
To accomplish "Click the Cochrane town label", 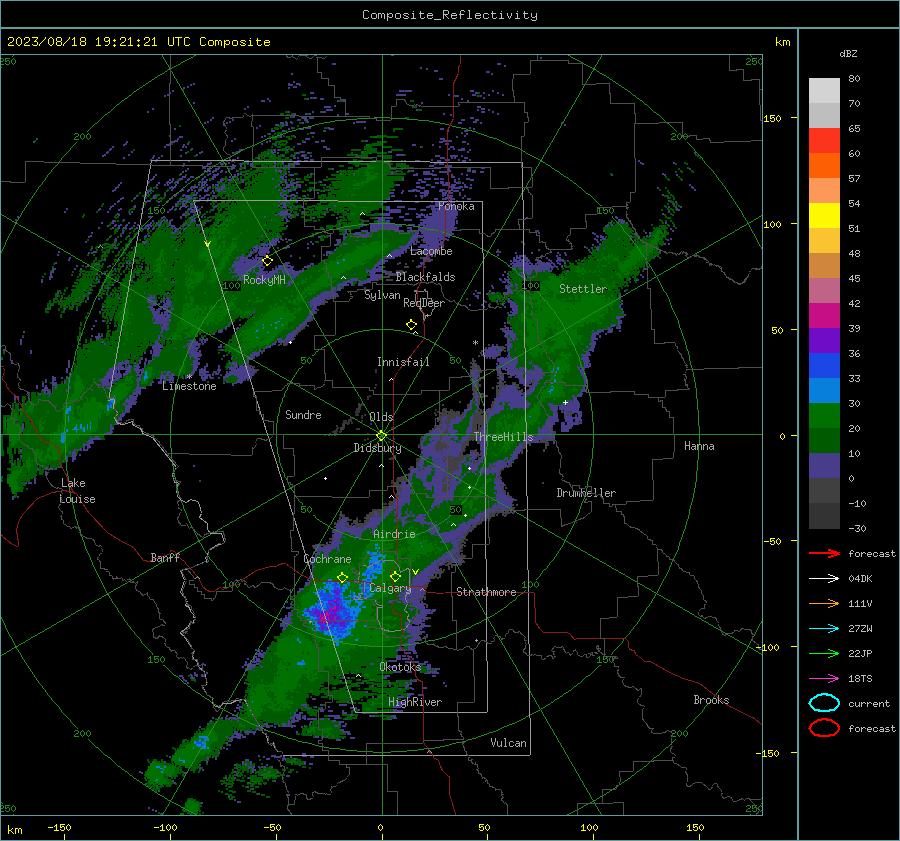I will [327, 559].
